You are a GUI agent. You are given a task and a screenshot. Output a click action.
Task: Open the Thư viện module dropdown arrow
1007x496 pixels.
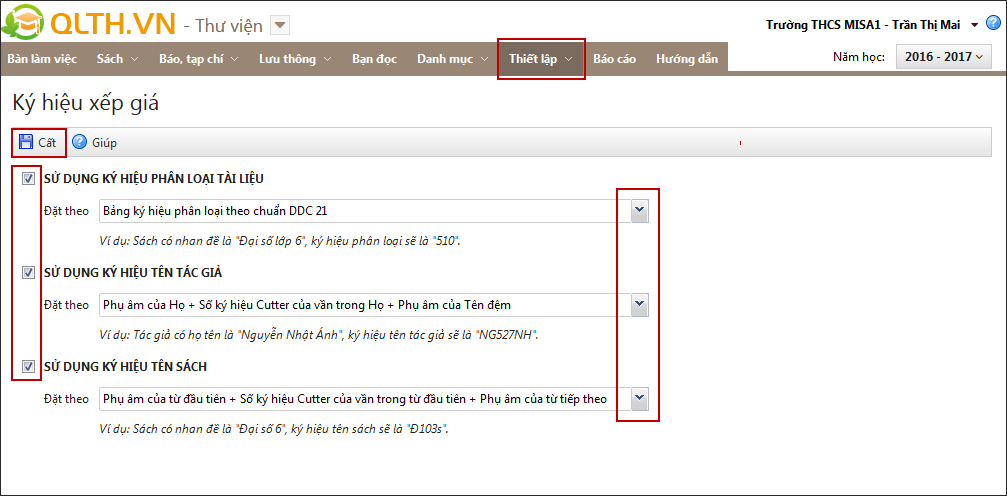[281, 26]
